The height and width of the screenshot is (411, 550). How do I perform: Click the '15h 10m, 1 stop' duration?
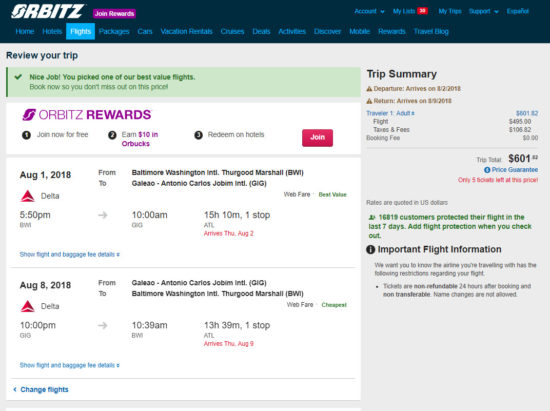point(237,215)
